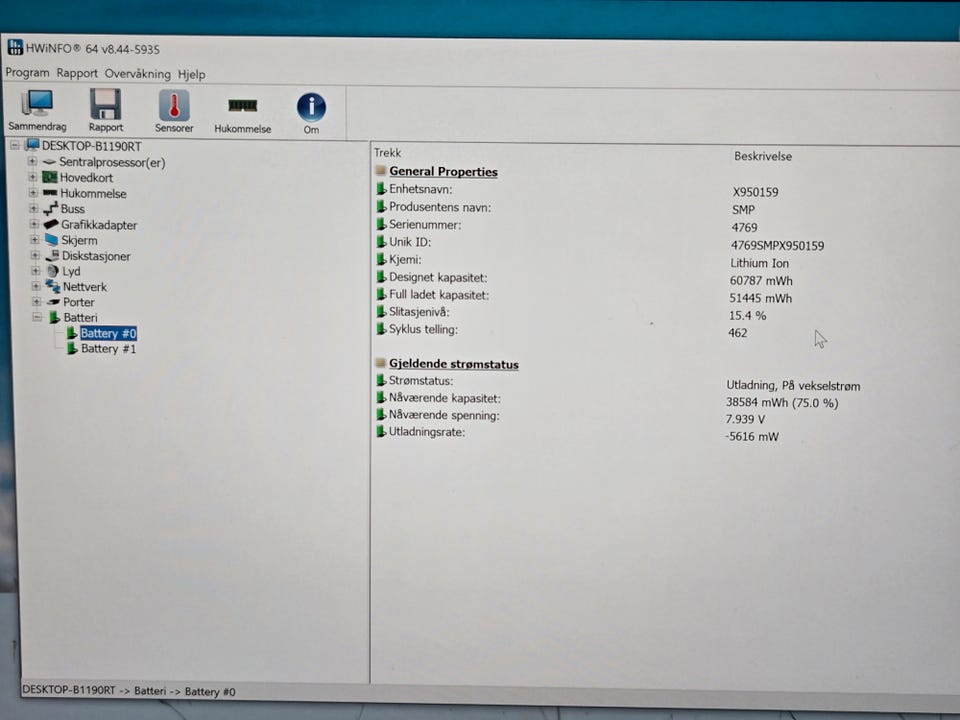
Task: Click the Produsentens navn row label
Action: point(440,207)
